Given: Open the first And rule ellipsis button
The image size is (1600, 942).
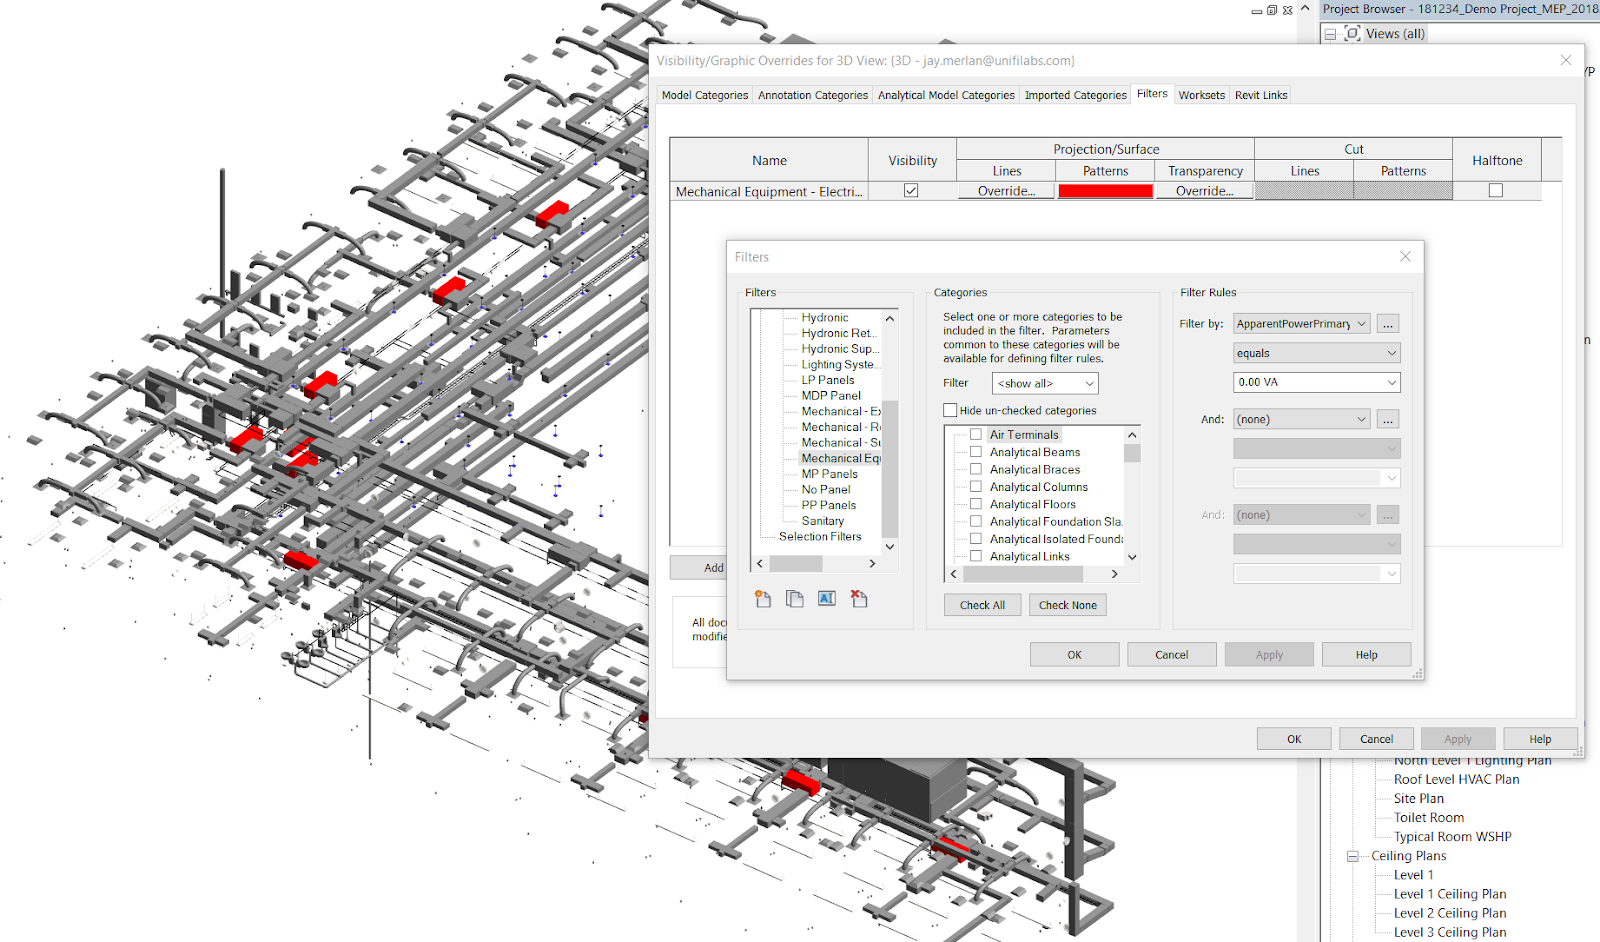Looking at the screenshot, I should [1388, 420].
